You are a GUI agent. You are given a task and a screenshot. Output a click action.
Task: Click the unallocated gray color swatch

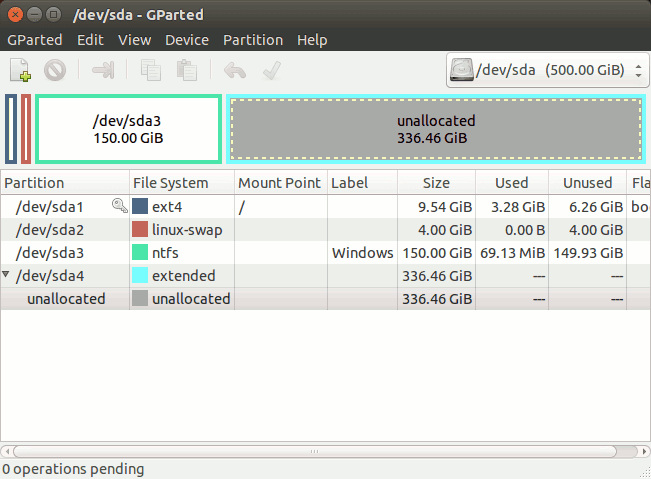[x=140, y=298]
